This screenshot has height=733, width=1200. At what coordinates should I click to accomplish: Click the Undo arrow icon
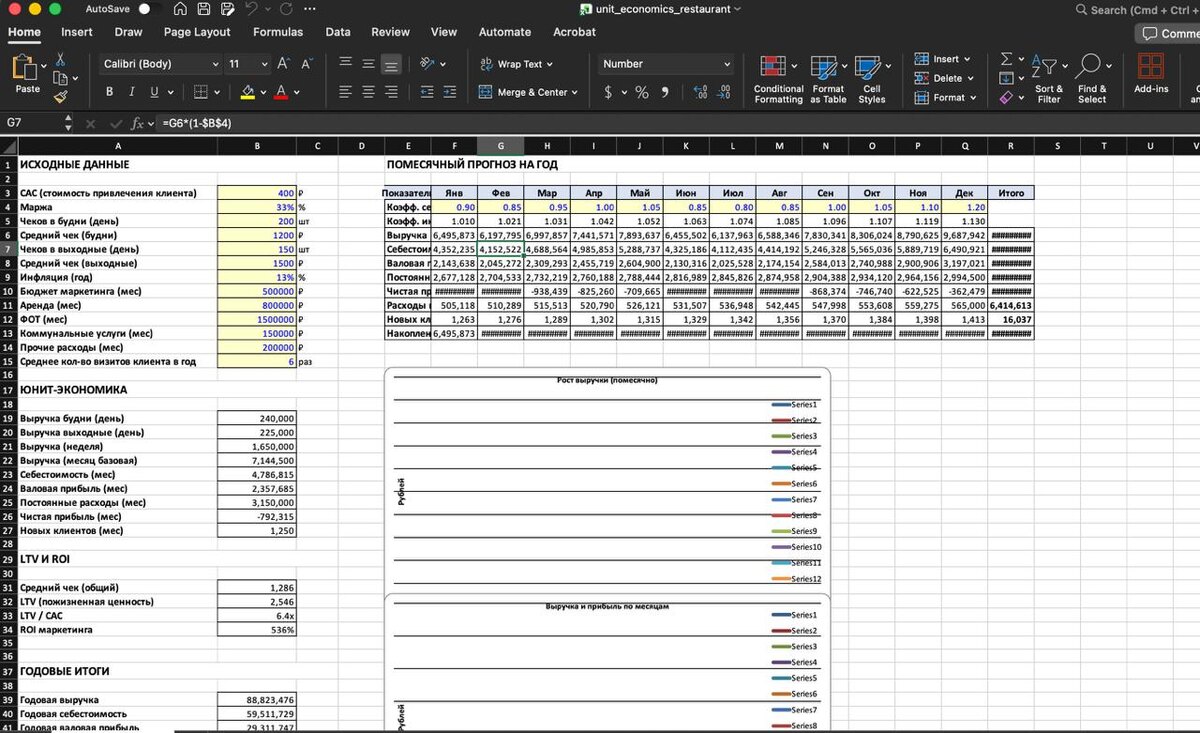point(250,9)
